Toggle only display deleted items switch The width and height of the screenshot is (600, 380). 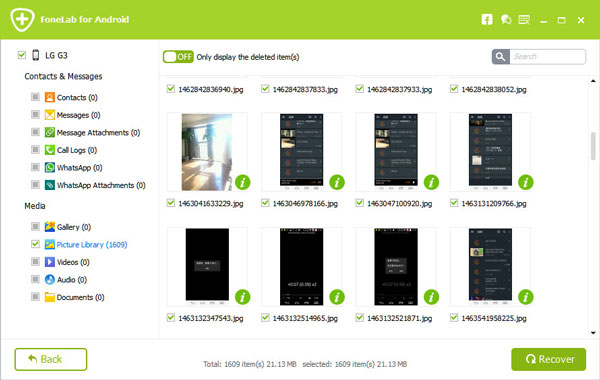point(178,57)
